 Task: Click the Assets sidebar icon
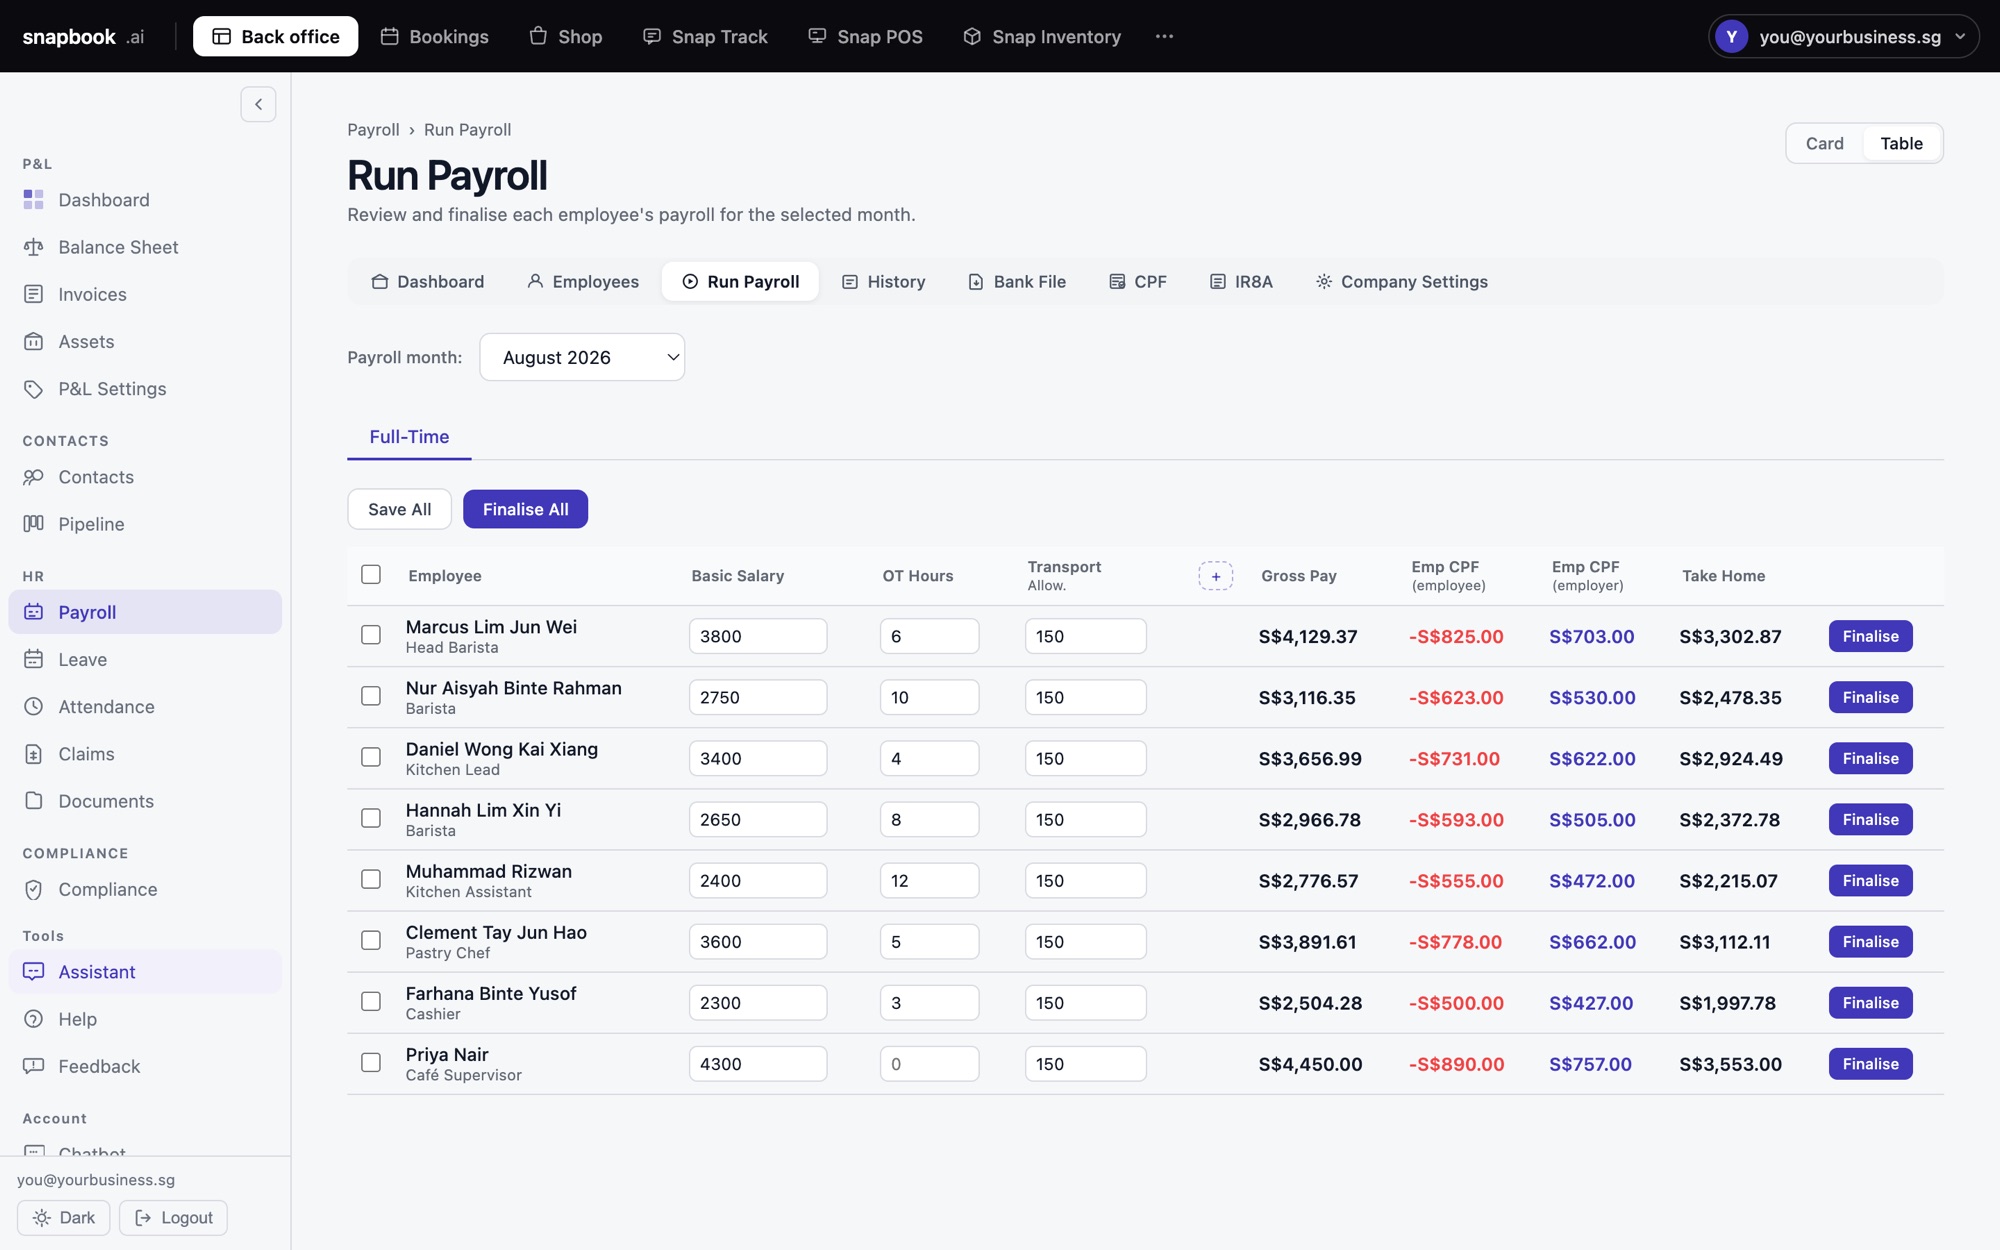pyautogui.click(x=34, y=341)
